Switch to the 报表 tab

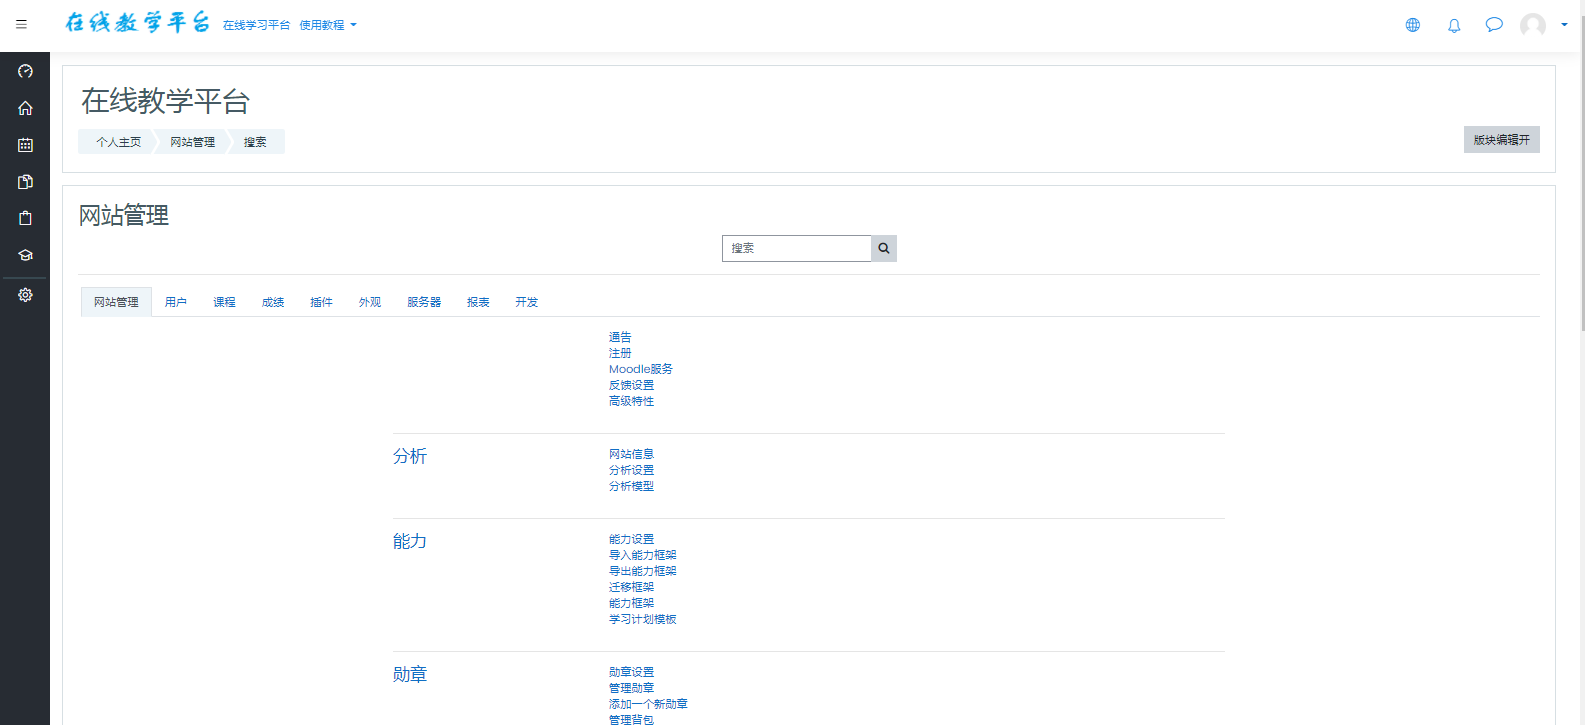478,302
